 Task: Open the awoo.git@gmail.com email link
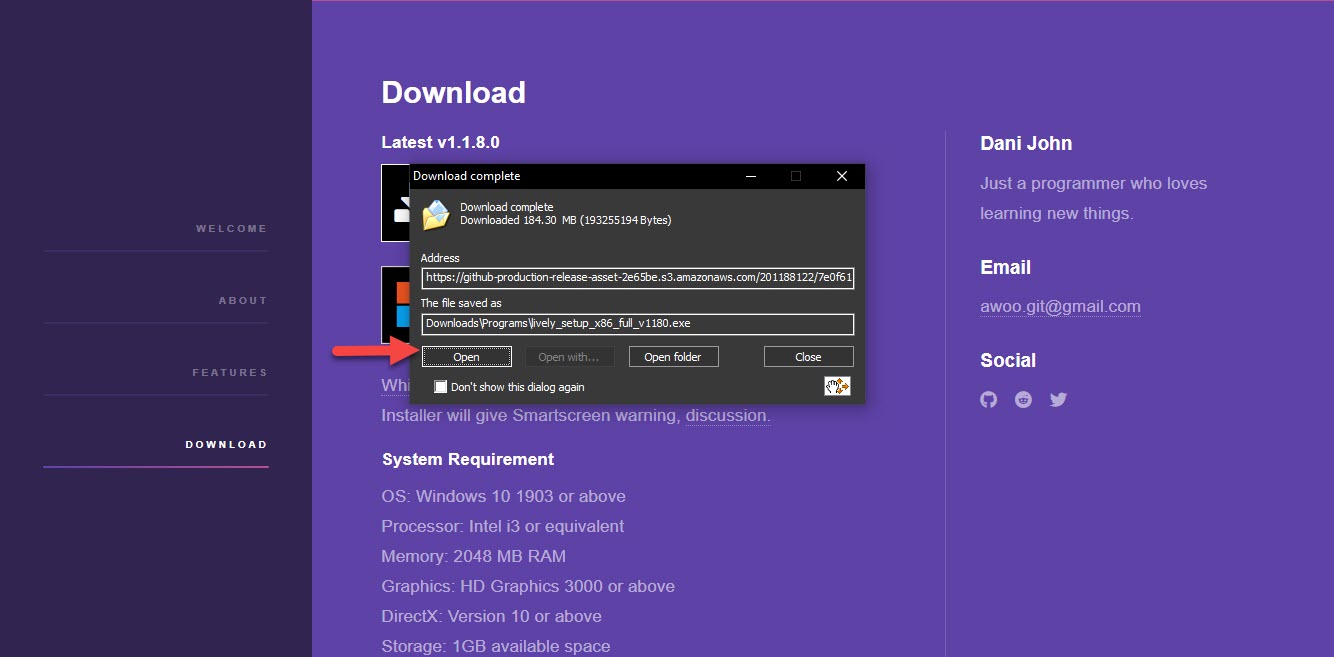tap(1060, 307)
